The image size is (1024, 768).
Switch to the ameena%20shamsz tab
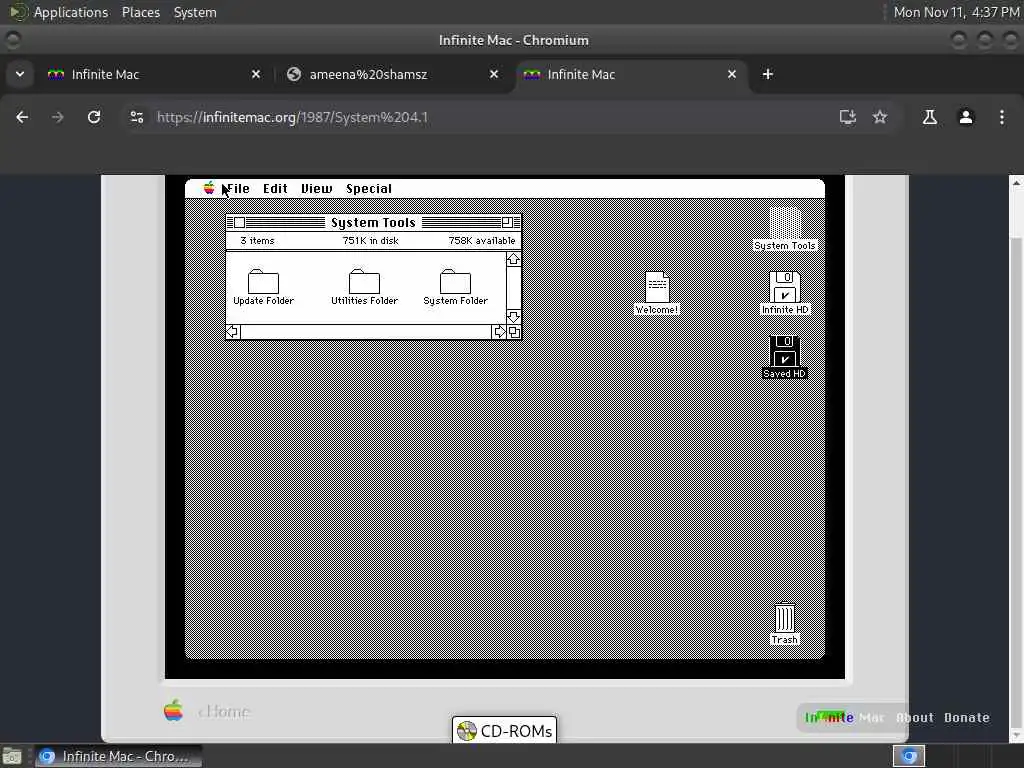[x=394, y=74]
